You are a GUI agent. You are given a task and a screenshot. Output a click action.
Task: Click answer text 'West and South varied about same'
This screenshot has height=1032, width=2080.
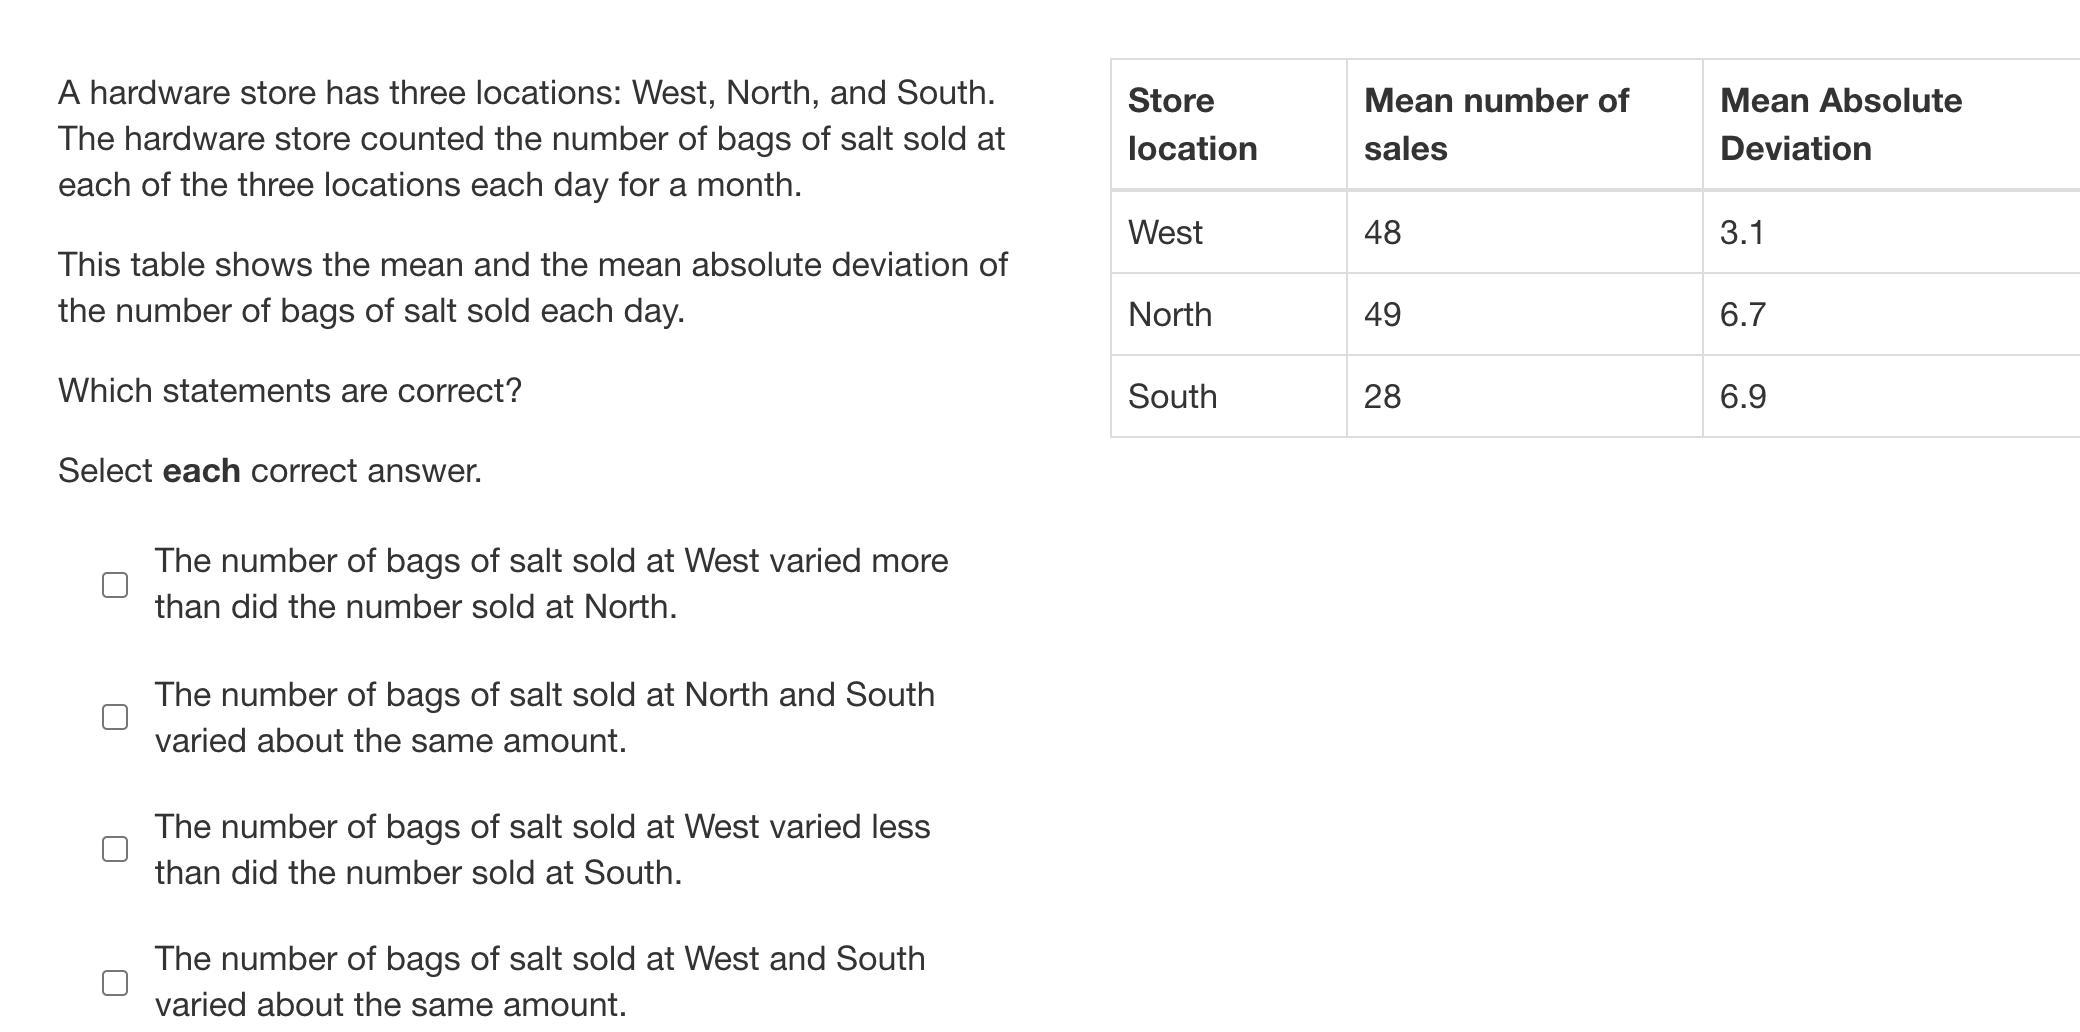pyautogui.click(x=540, y=982)
